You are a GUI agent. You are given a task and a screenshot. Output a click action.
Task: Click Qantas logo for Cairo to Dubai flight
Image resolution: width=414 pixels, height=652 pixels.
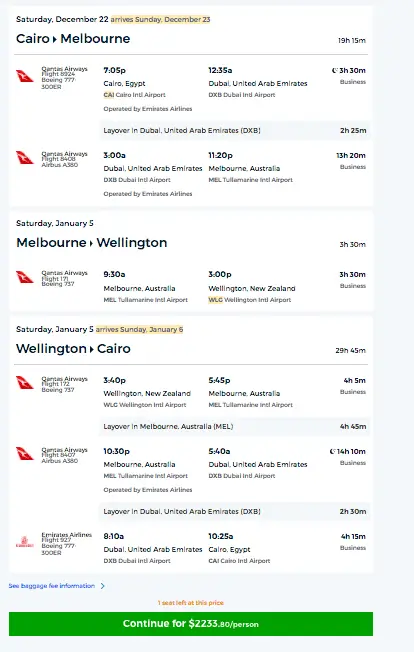[25, 76]
